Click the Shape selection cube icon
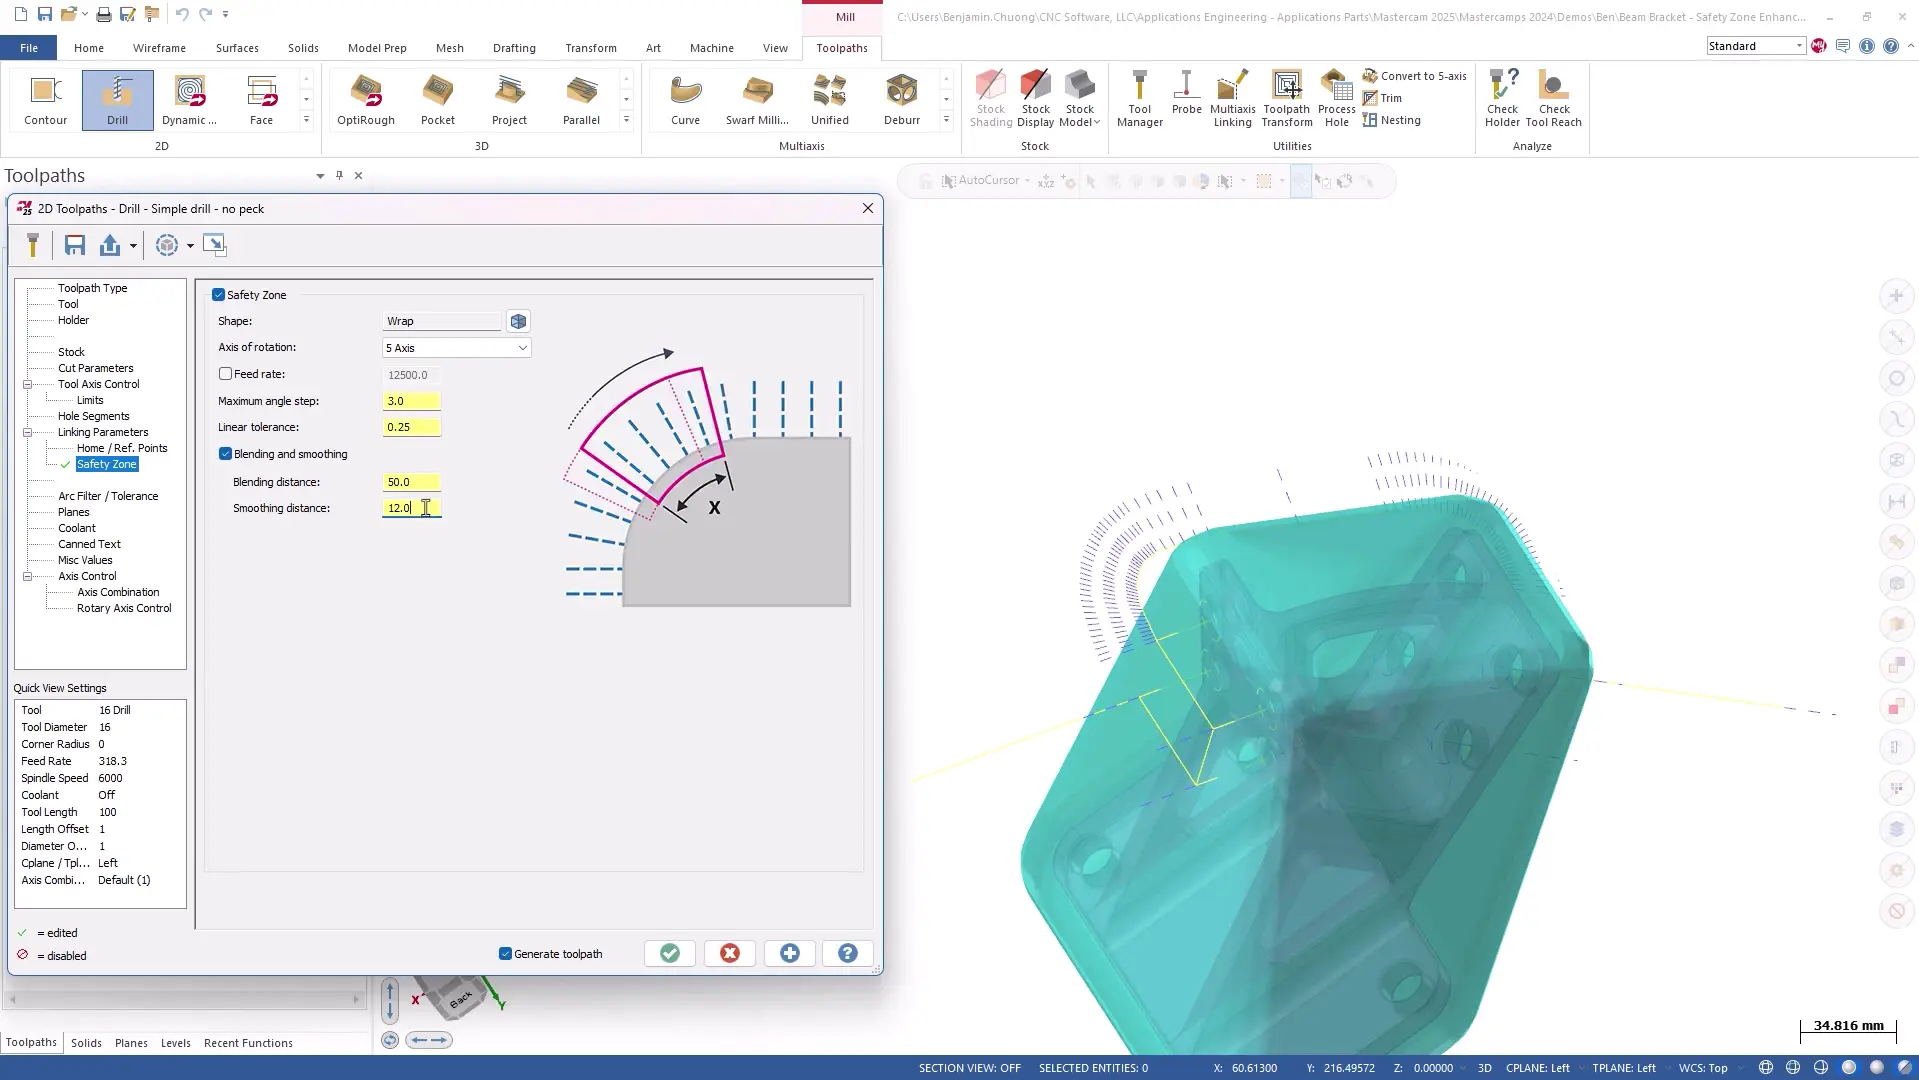This screenshot has width=1919, height=1080. coord(518,321)
